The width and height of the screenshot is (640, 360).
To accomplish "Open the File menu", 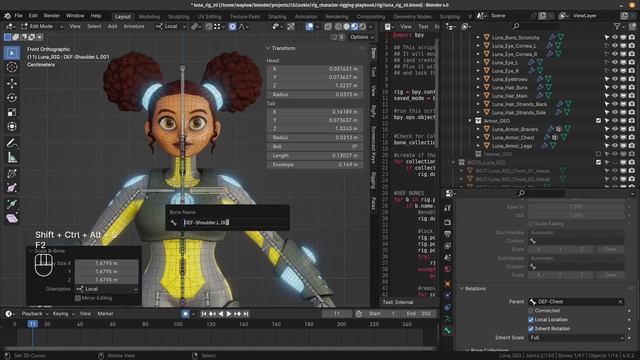I will tap(18, 16).
